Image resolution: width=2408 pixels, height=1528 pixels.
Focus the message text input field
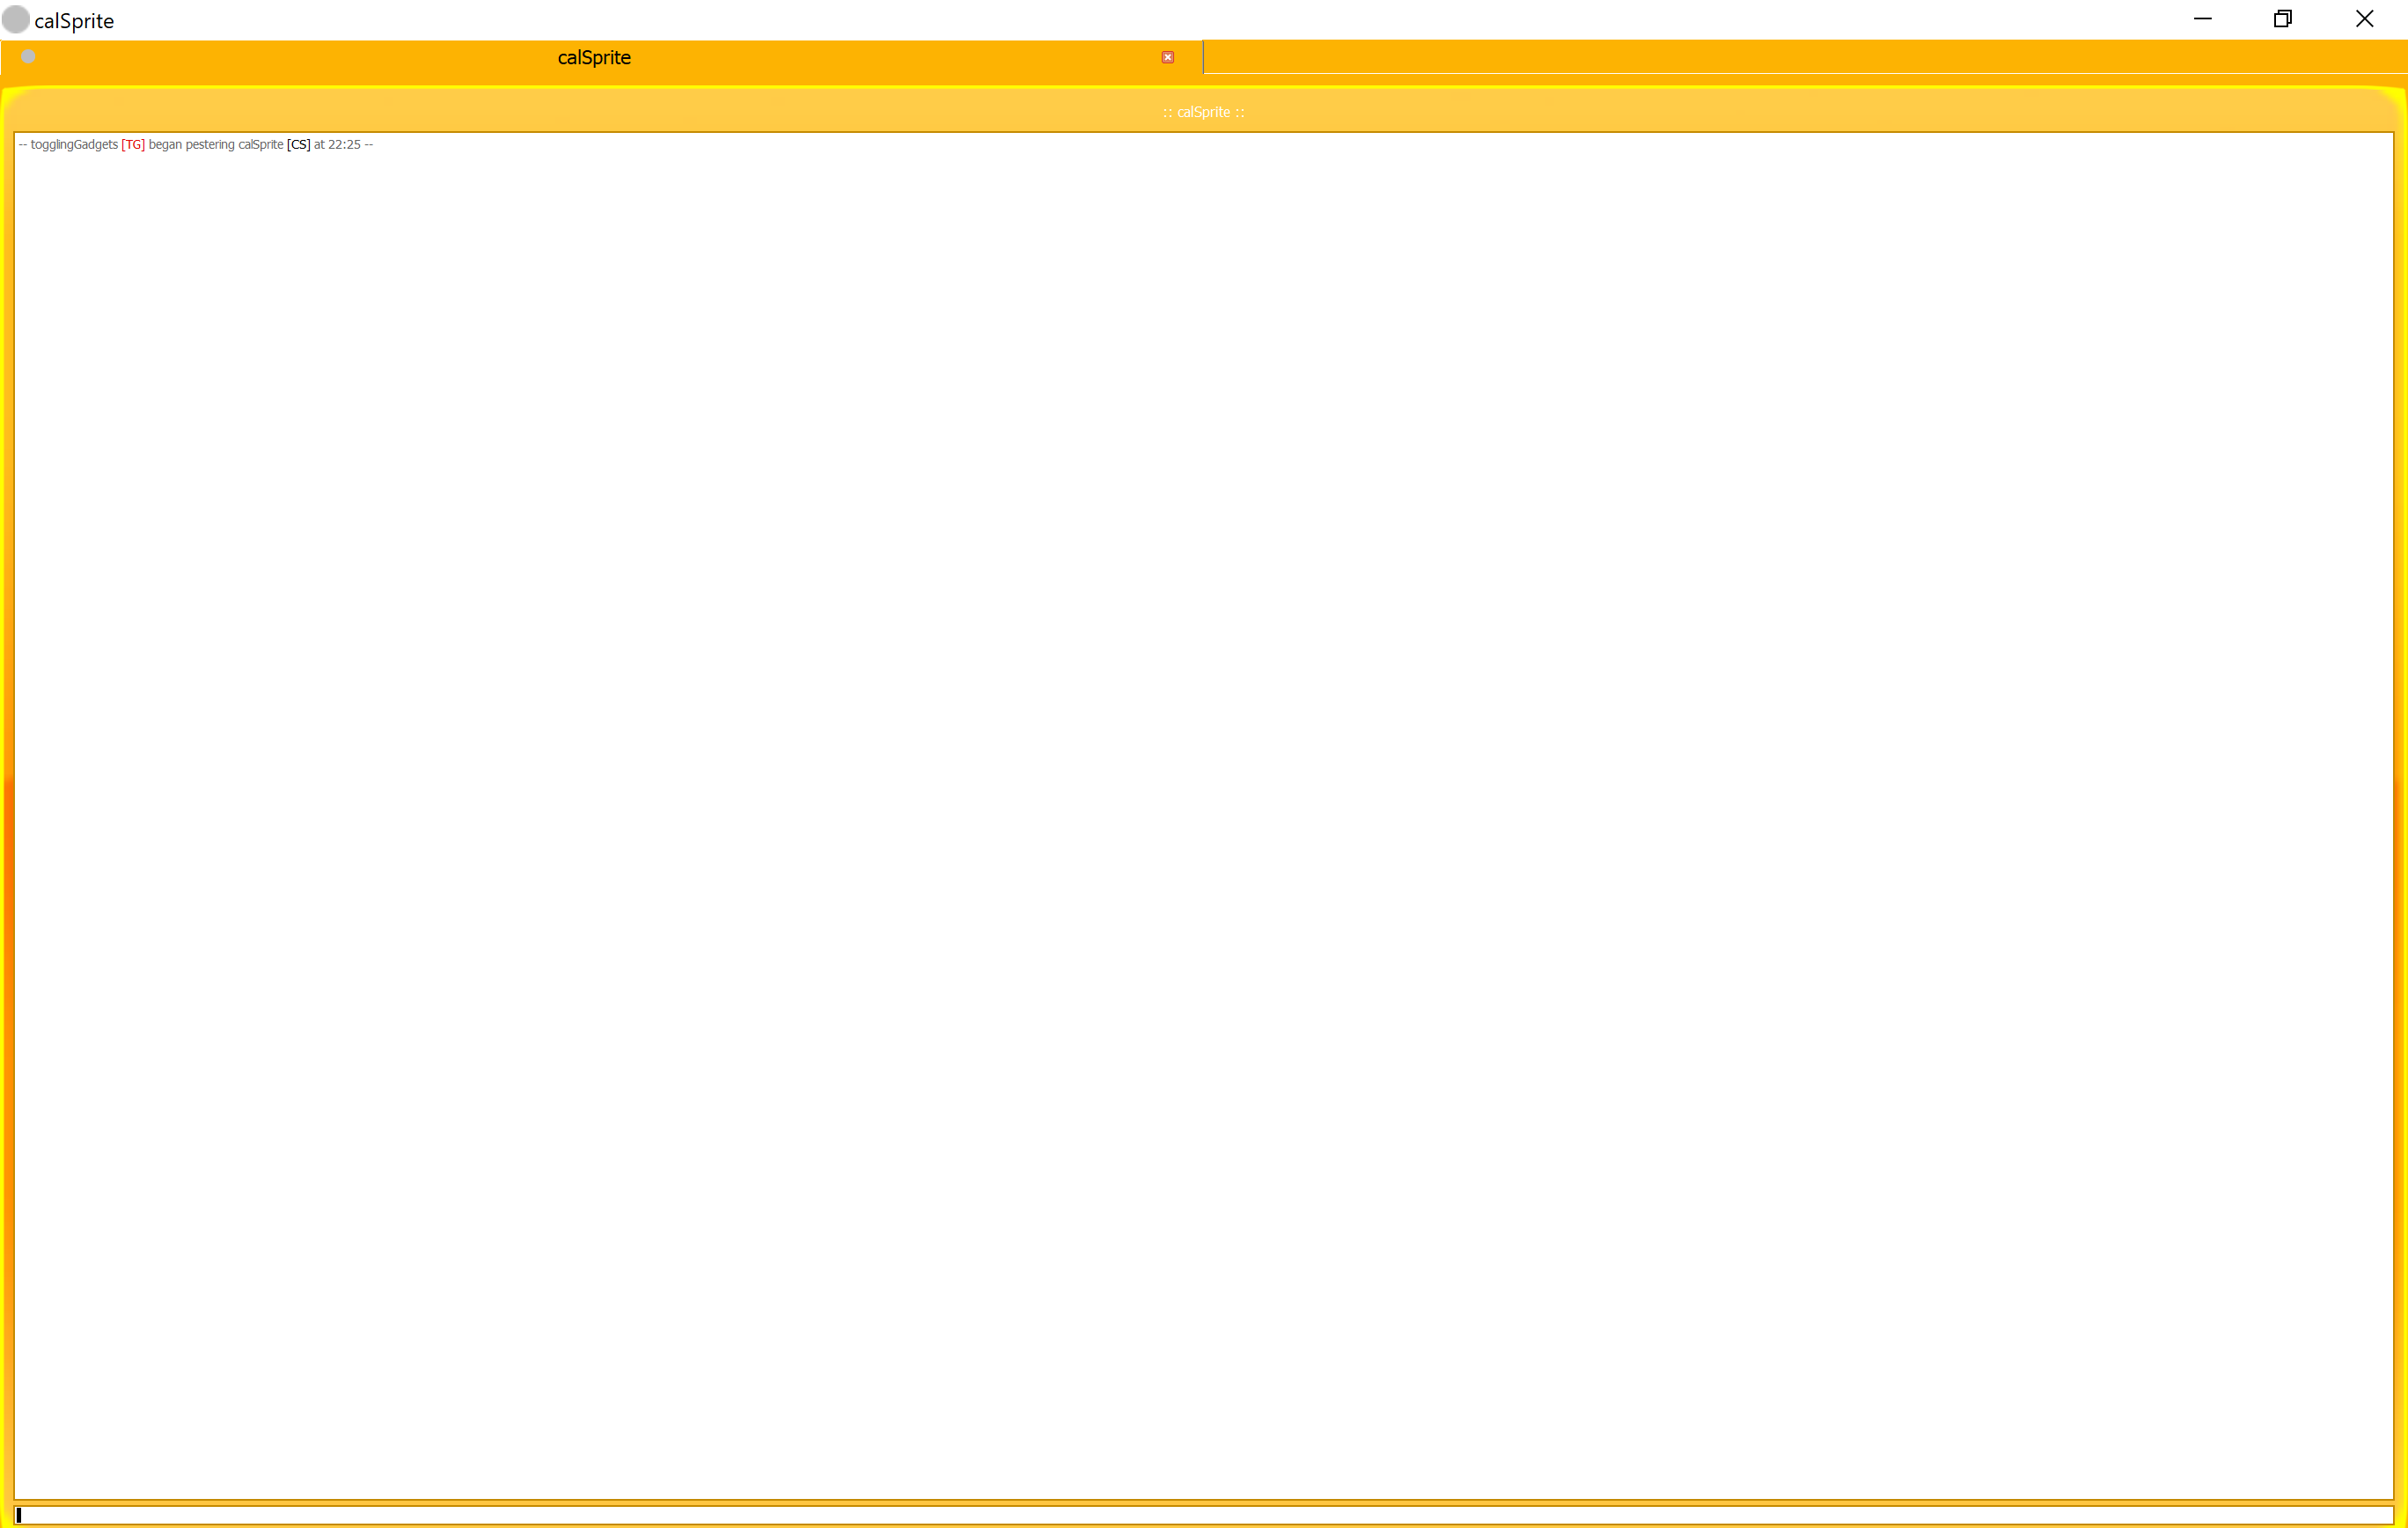click(1200, 1515)
